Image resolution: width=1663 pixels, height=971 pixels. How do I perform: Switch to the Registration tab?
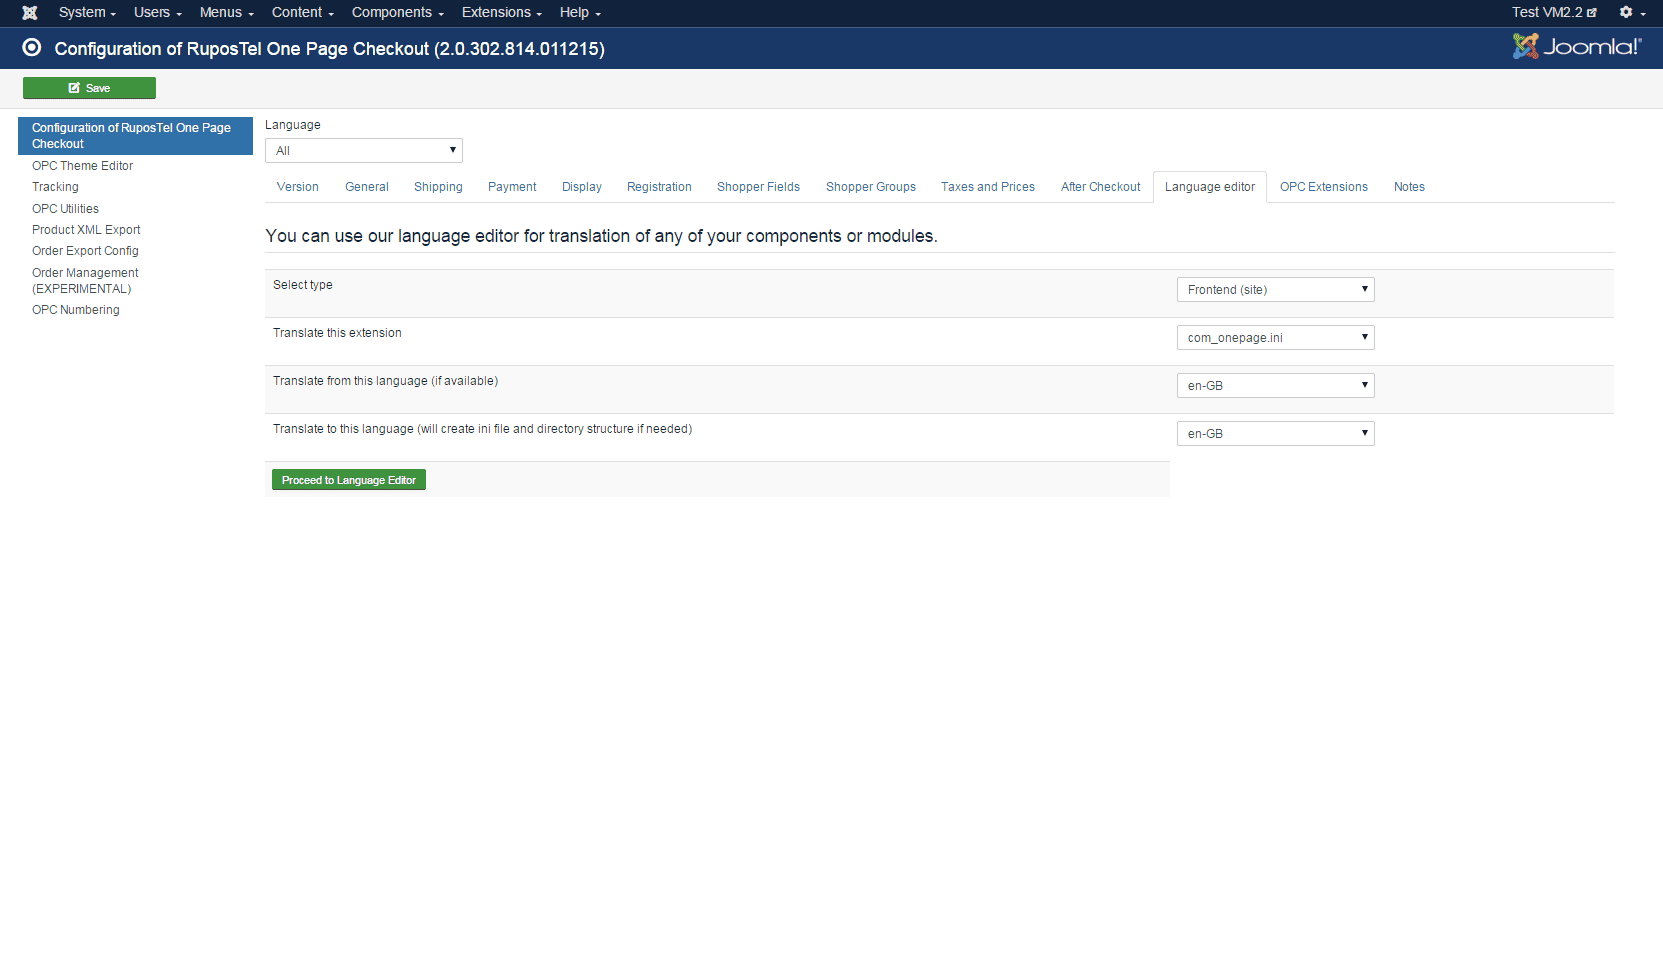pos(659,187)
